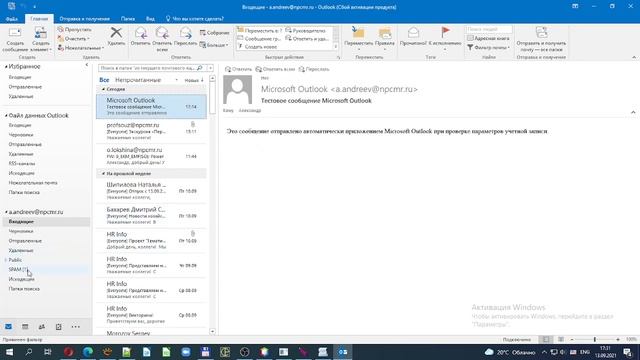This screenshot has height=360, width=640.
Task: Collapse the ribbon with the chevron
Action: point(634,58)
